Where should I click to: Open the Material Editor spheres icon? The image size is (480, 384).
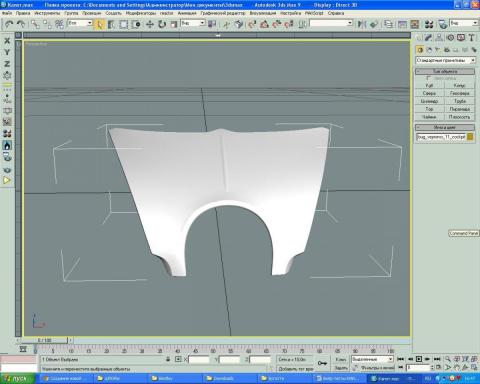click(429, 24)
